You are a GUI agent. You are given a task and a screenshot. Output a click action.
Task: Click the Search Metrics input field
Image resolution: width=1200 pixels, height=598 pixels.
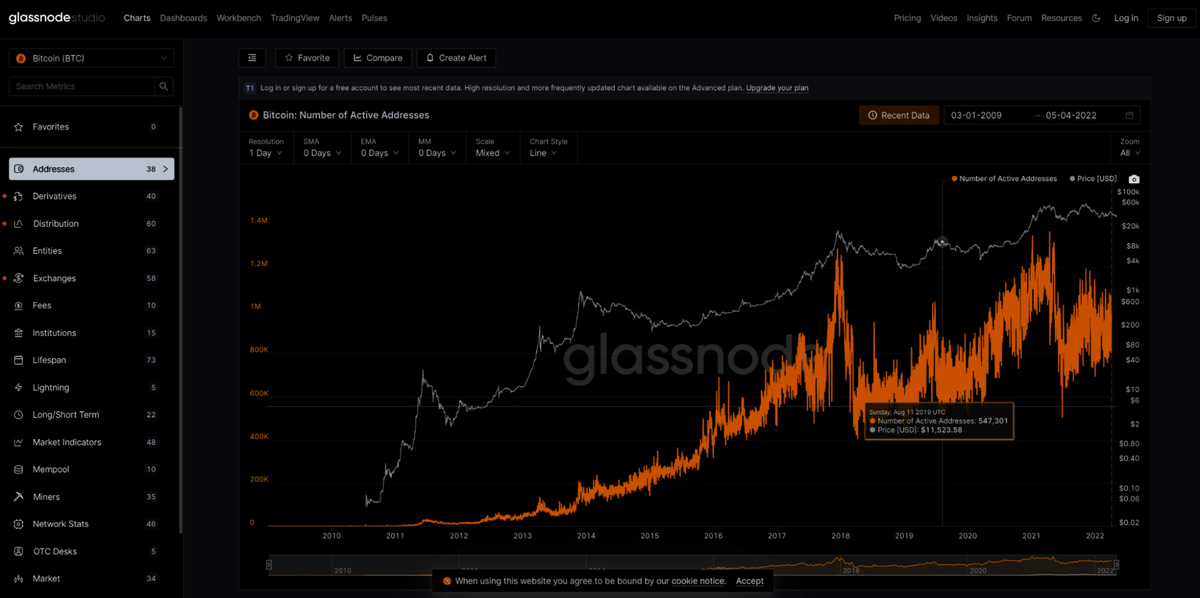pyautogui.click(x=82, y=87)
